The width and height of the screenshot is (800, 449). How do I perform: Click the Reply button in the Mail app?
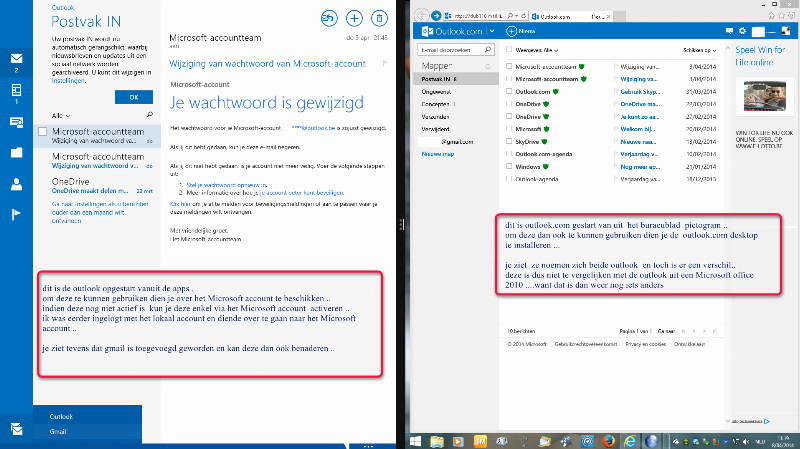329,19
